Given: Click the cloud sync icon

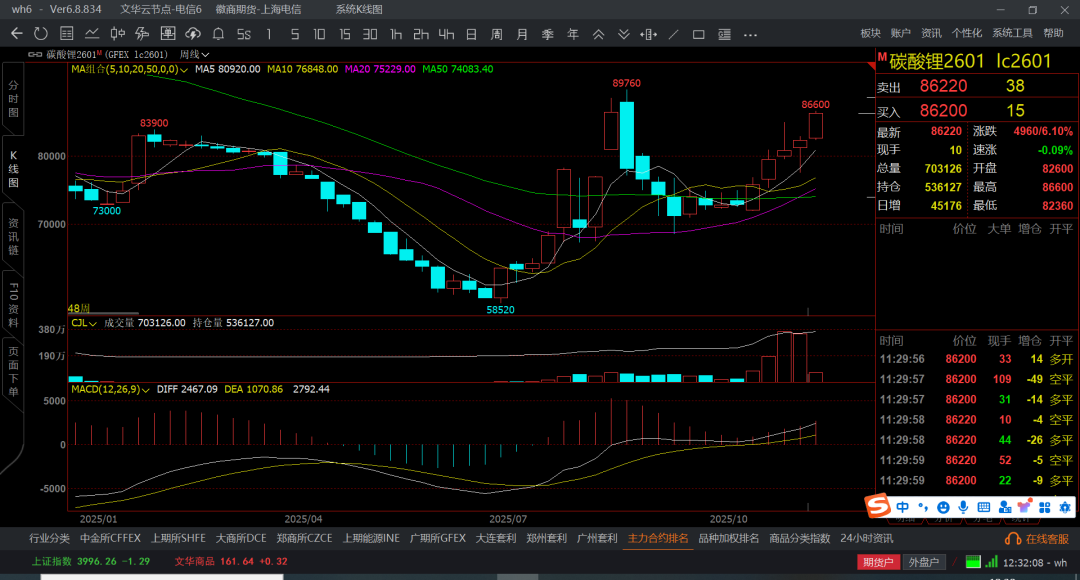Looking at the screenshot, I should [192, 34].
